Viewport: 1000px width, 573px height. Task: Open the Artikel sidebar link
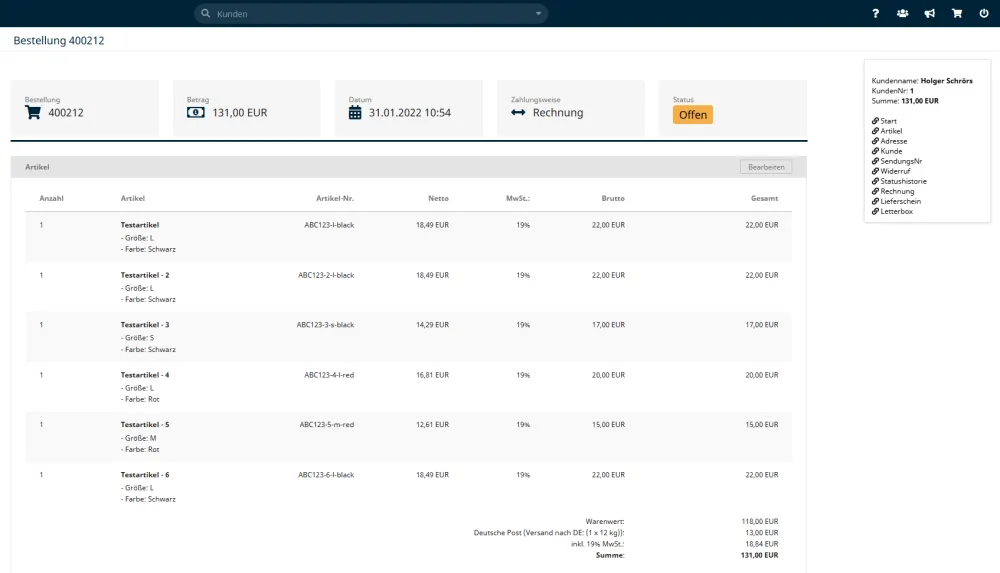891,131
